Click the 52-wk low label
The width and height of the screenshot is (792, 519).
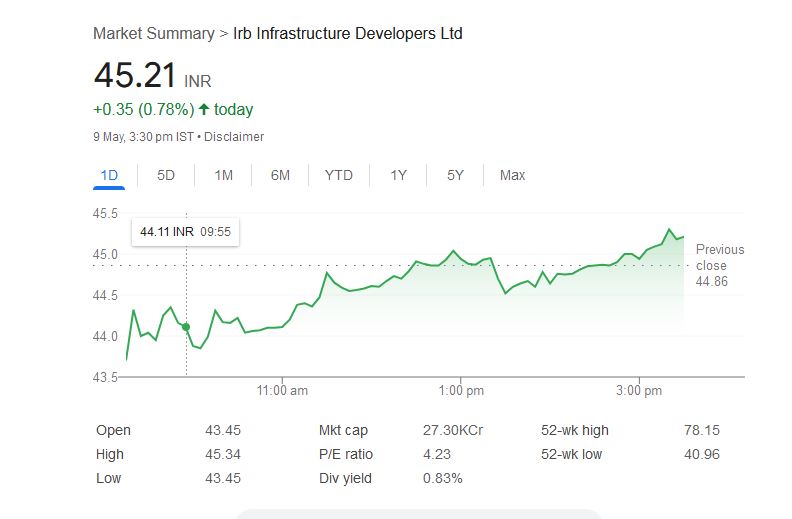tap(571, 454)
